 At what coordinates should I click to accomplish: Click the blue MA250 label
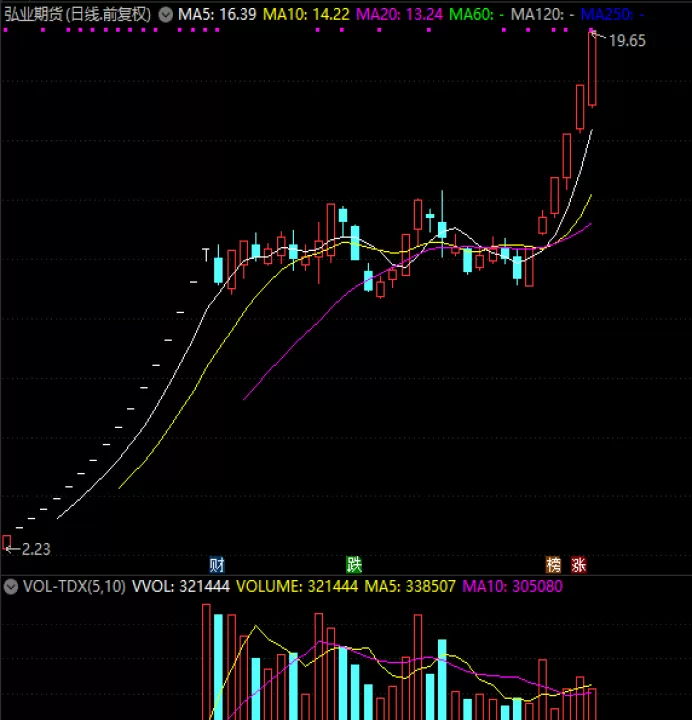612,15
